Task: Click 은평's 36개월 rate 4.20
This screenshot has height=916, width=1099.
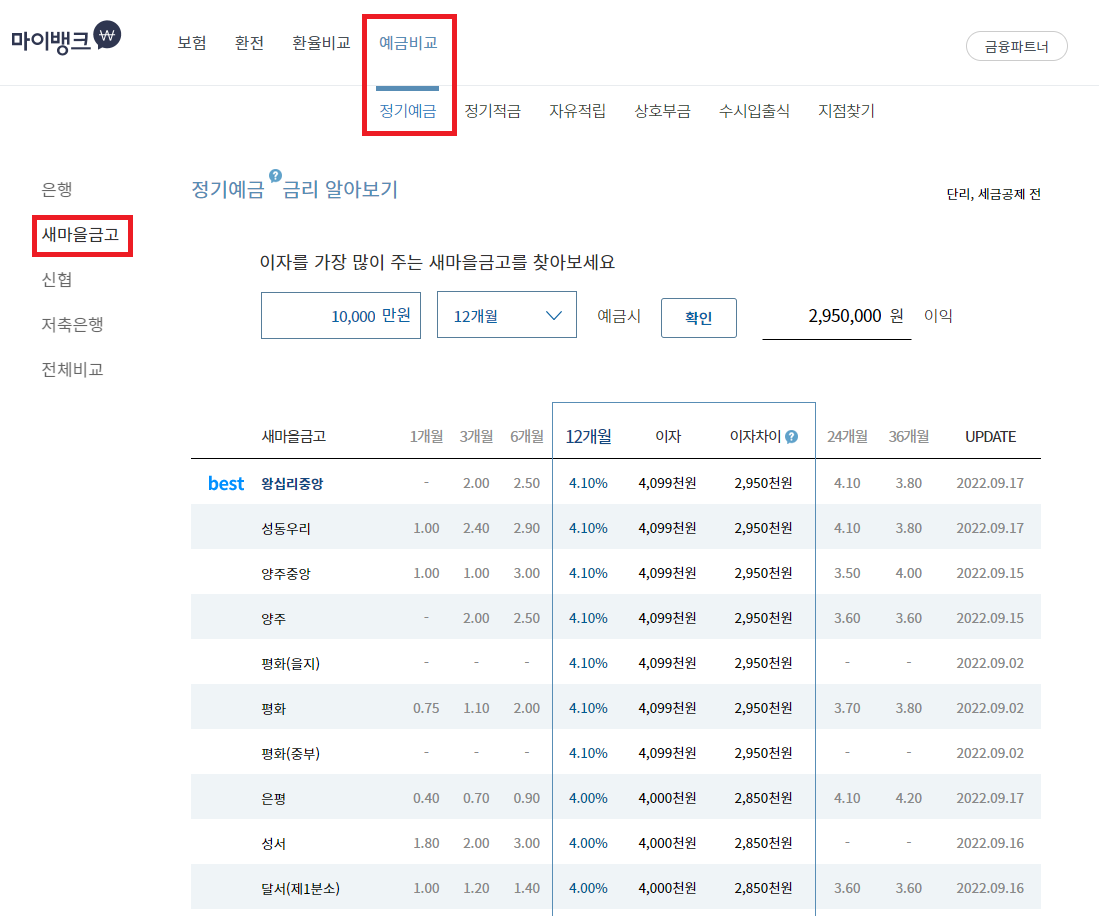Action: click(909, 798)
